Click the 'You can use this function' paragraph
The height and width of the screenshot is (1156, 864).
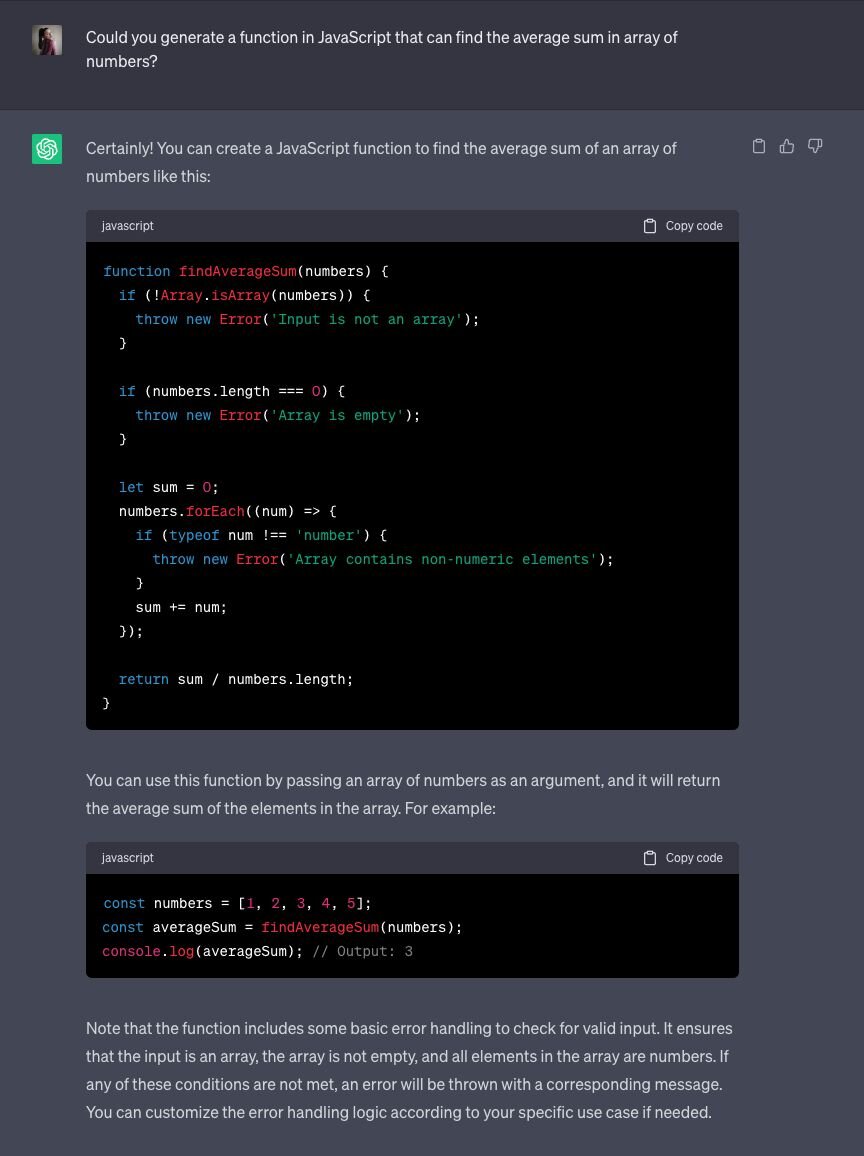[403, 794]
